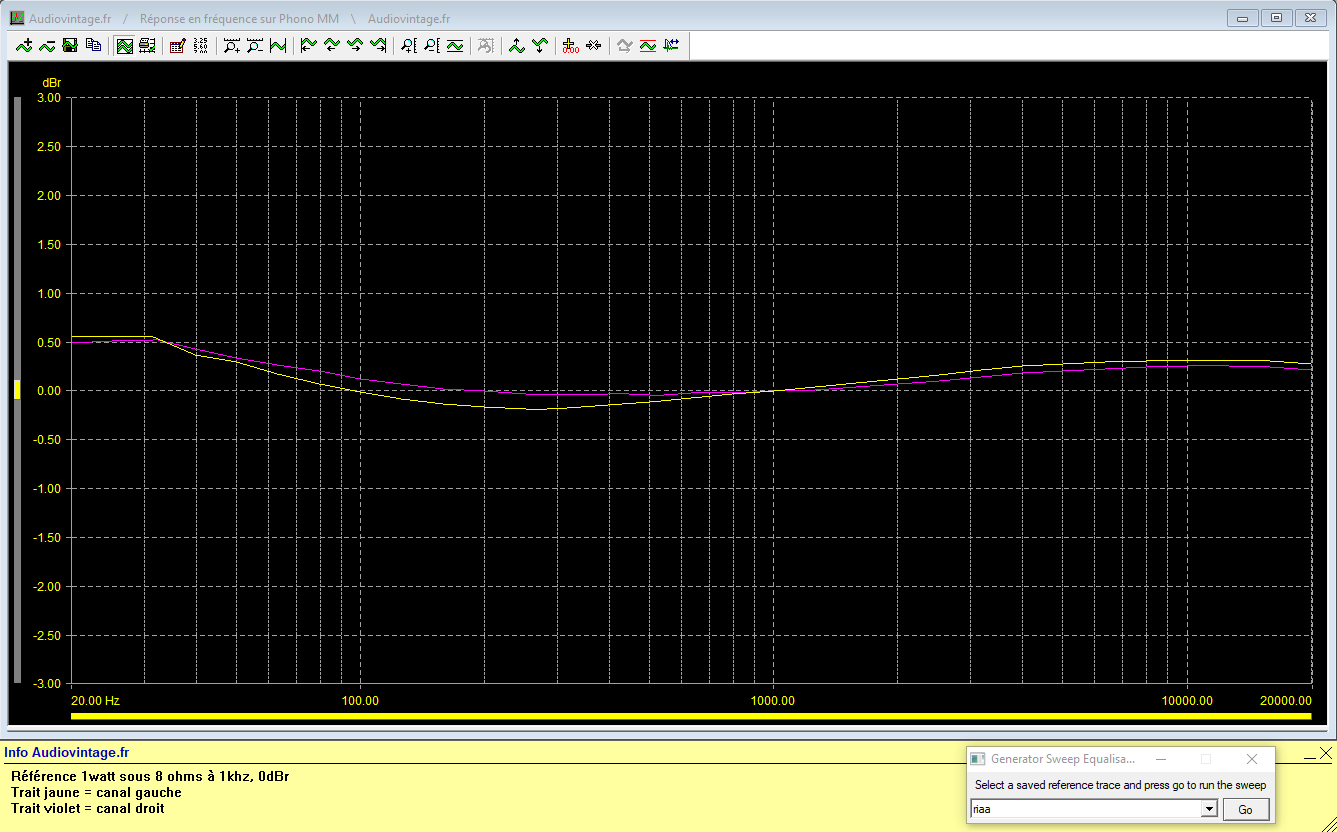The width and height of the screenshot is (1337, 832).
Task: Click the yellow cross cursor zero icon
Action: [570, 45]
